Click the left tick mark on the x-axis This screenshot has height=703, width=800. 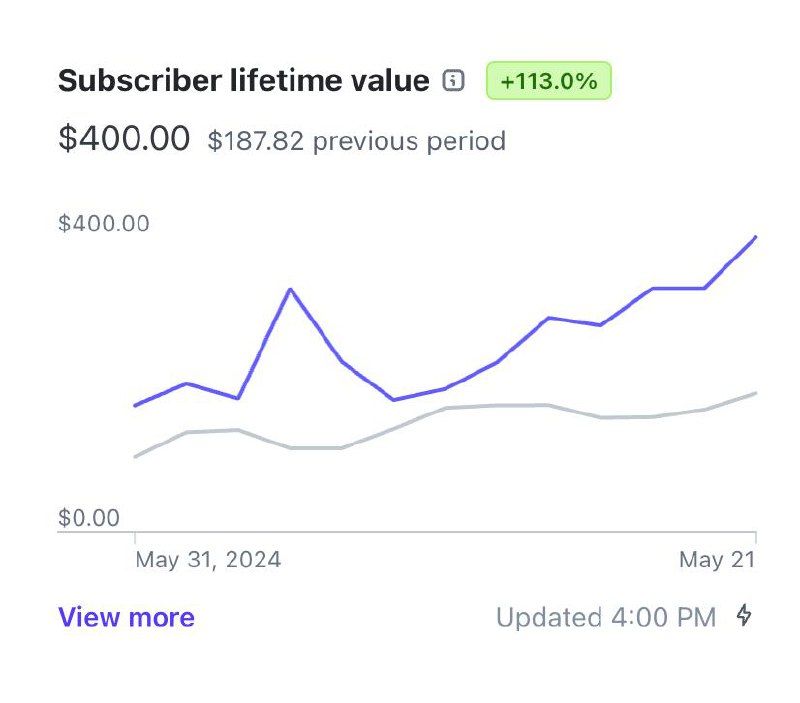pos(135,538)
